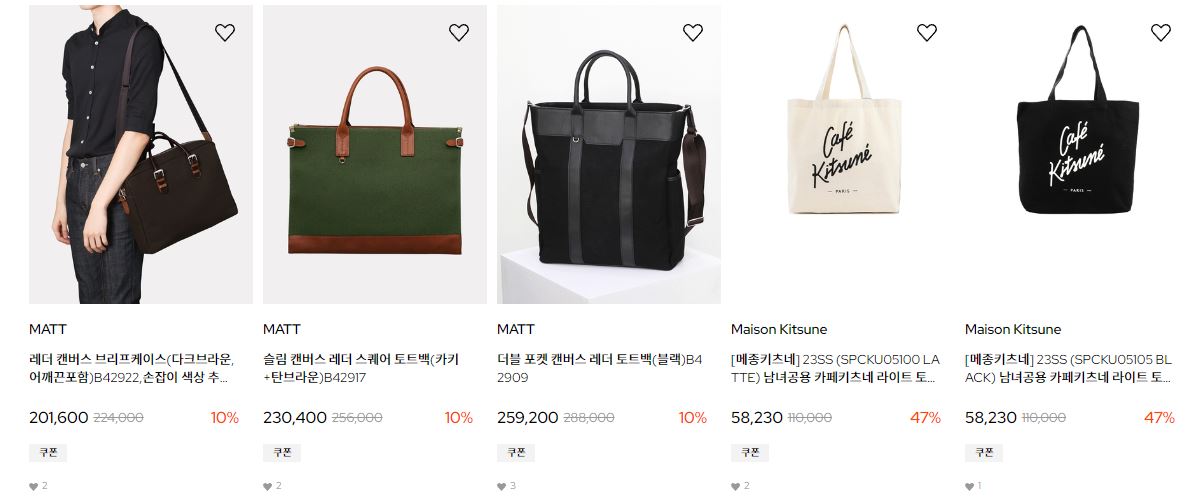The image size is (1201, 502).
Task: Open the black Café Kitsuné tote image
Action: click(x=1077, y=154)
